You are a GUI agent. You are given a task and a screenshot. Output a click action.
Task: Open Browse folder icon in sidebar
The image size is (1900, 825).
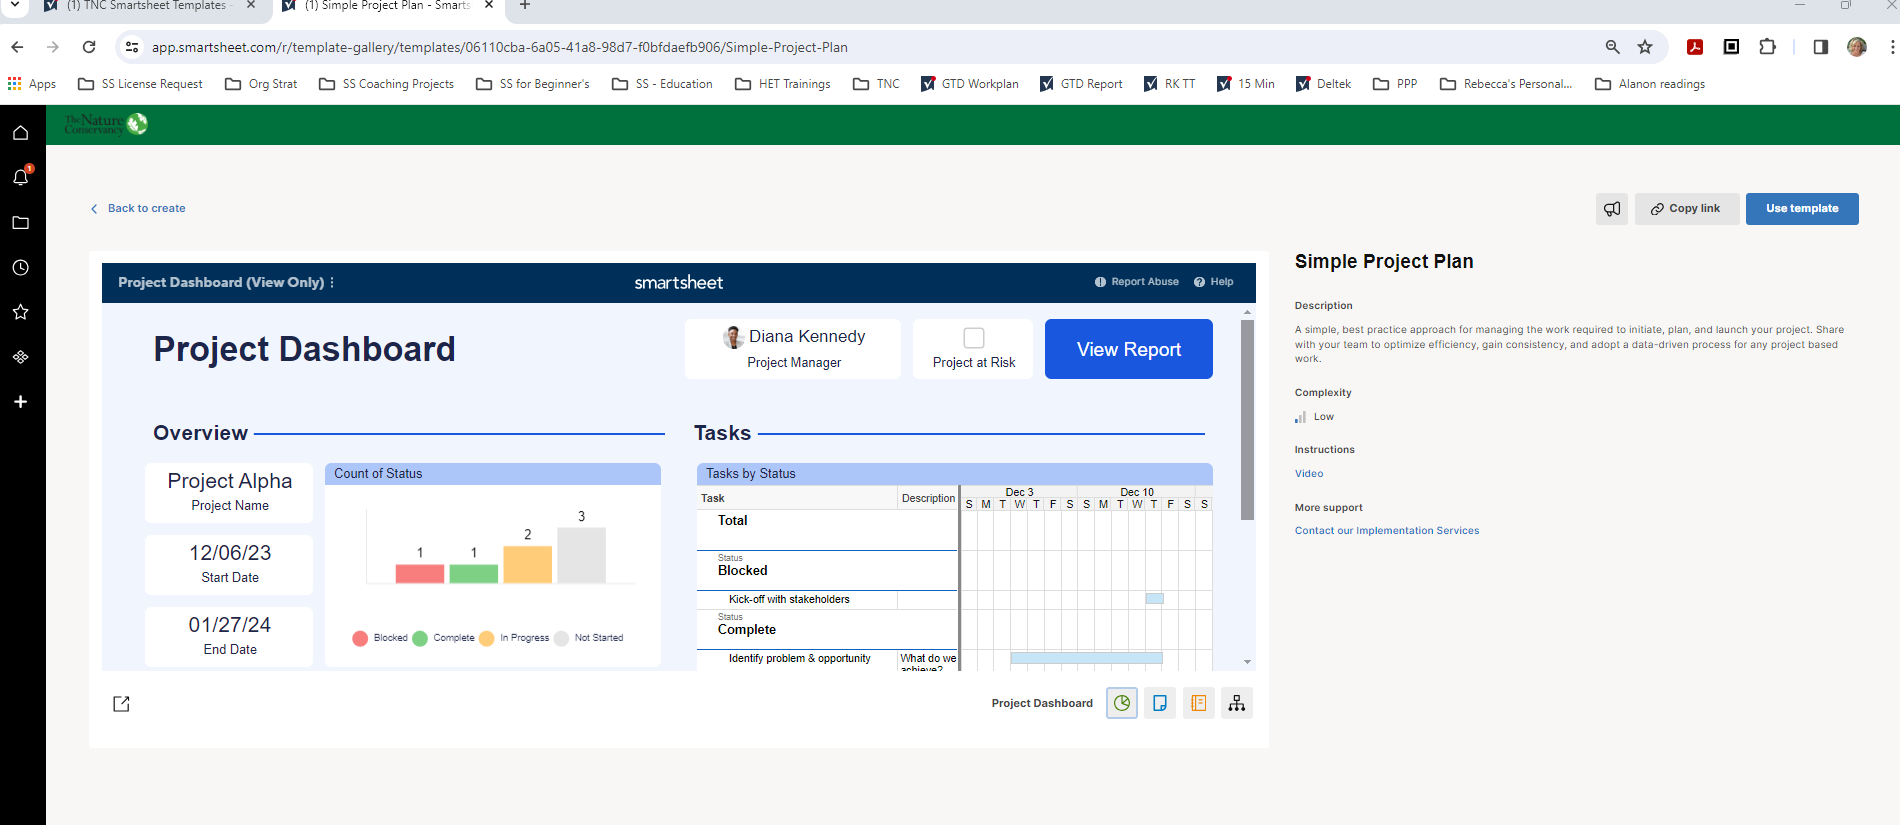coord(20,223)
